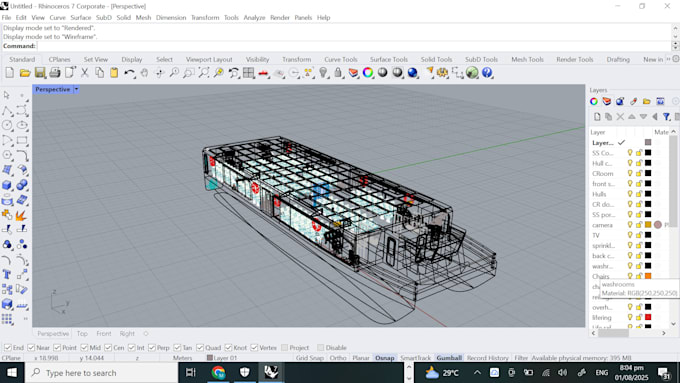This screenshot has height=383, width=680.
Task: Click the Help question mark icon
Action: click(487, 73)
